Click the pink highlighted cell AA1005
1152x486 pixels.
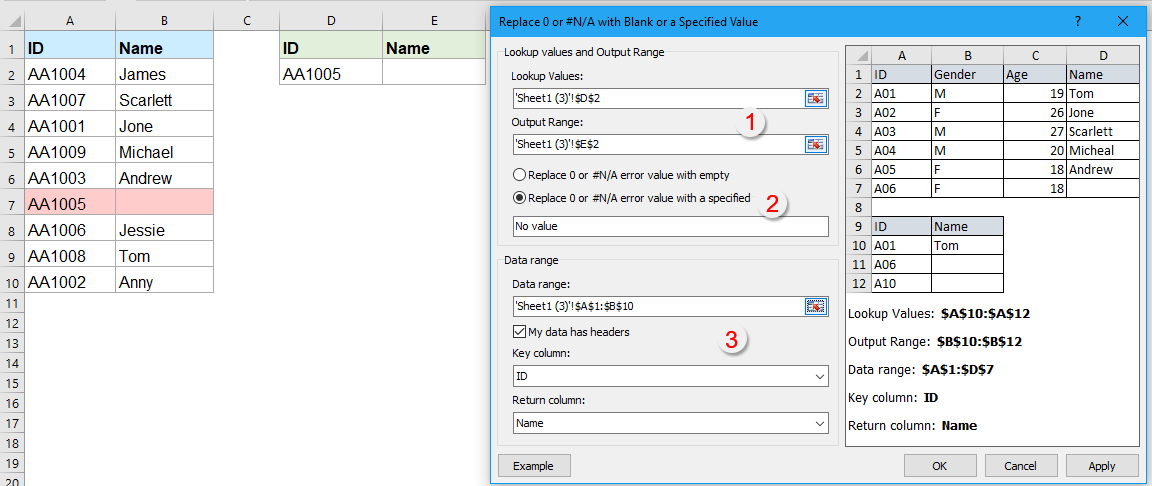coord(69,204)
